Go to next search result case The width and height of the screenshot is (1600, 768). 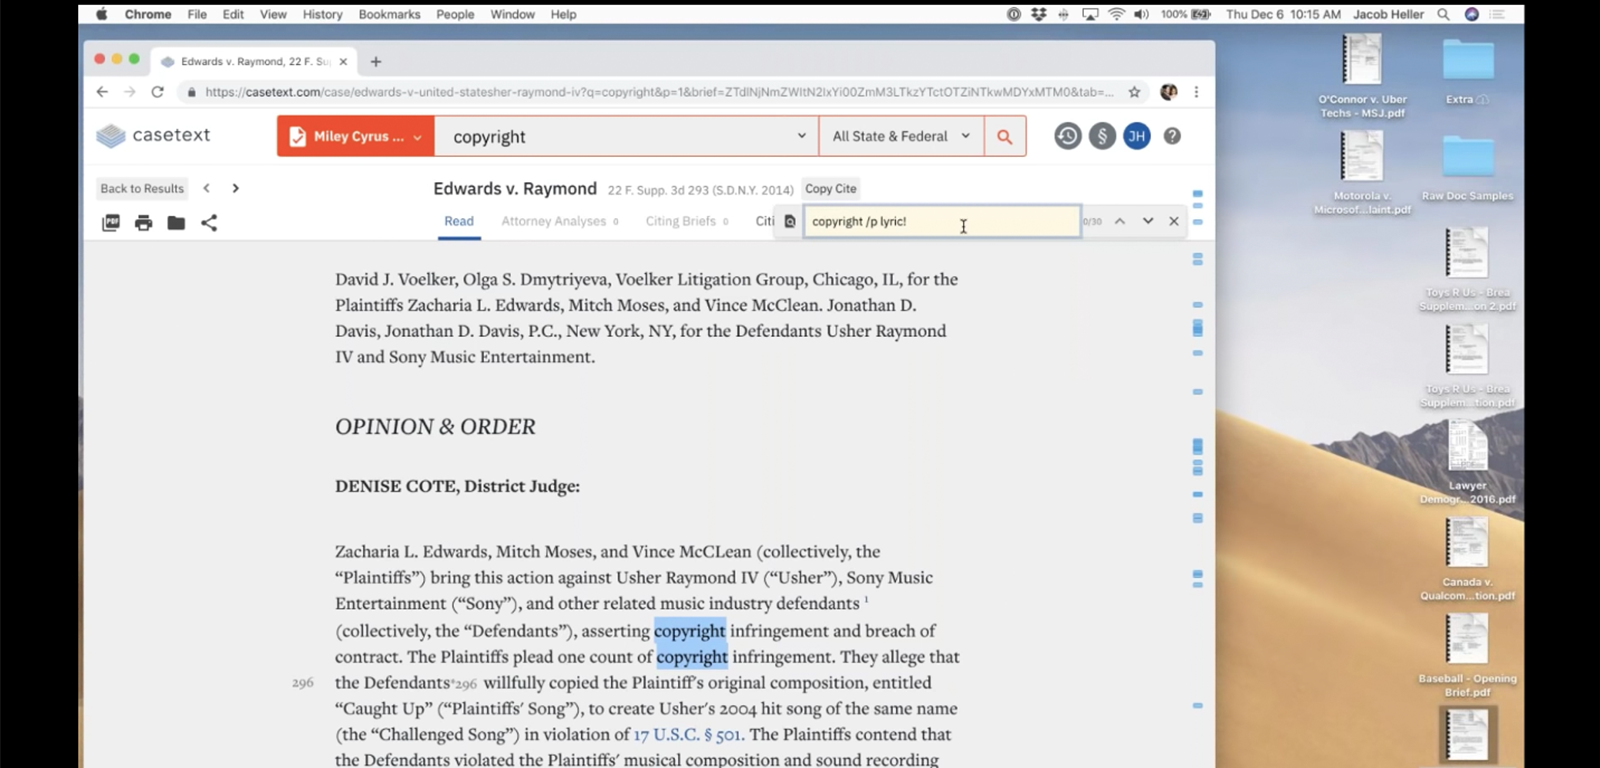(x=236, y=188)
